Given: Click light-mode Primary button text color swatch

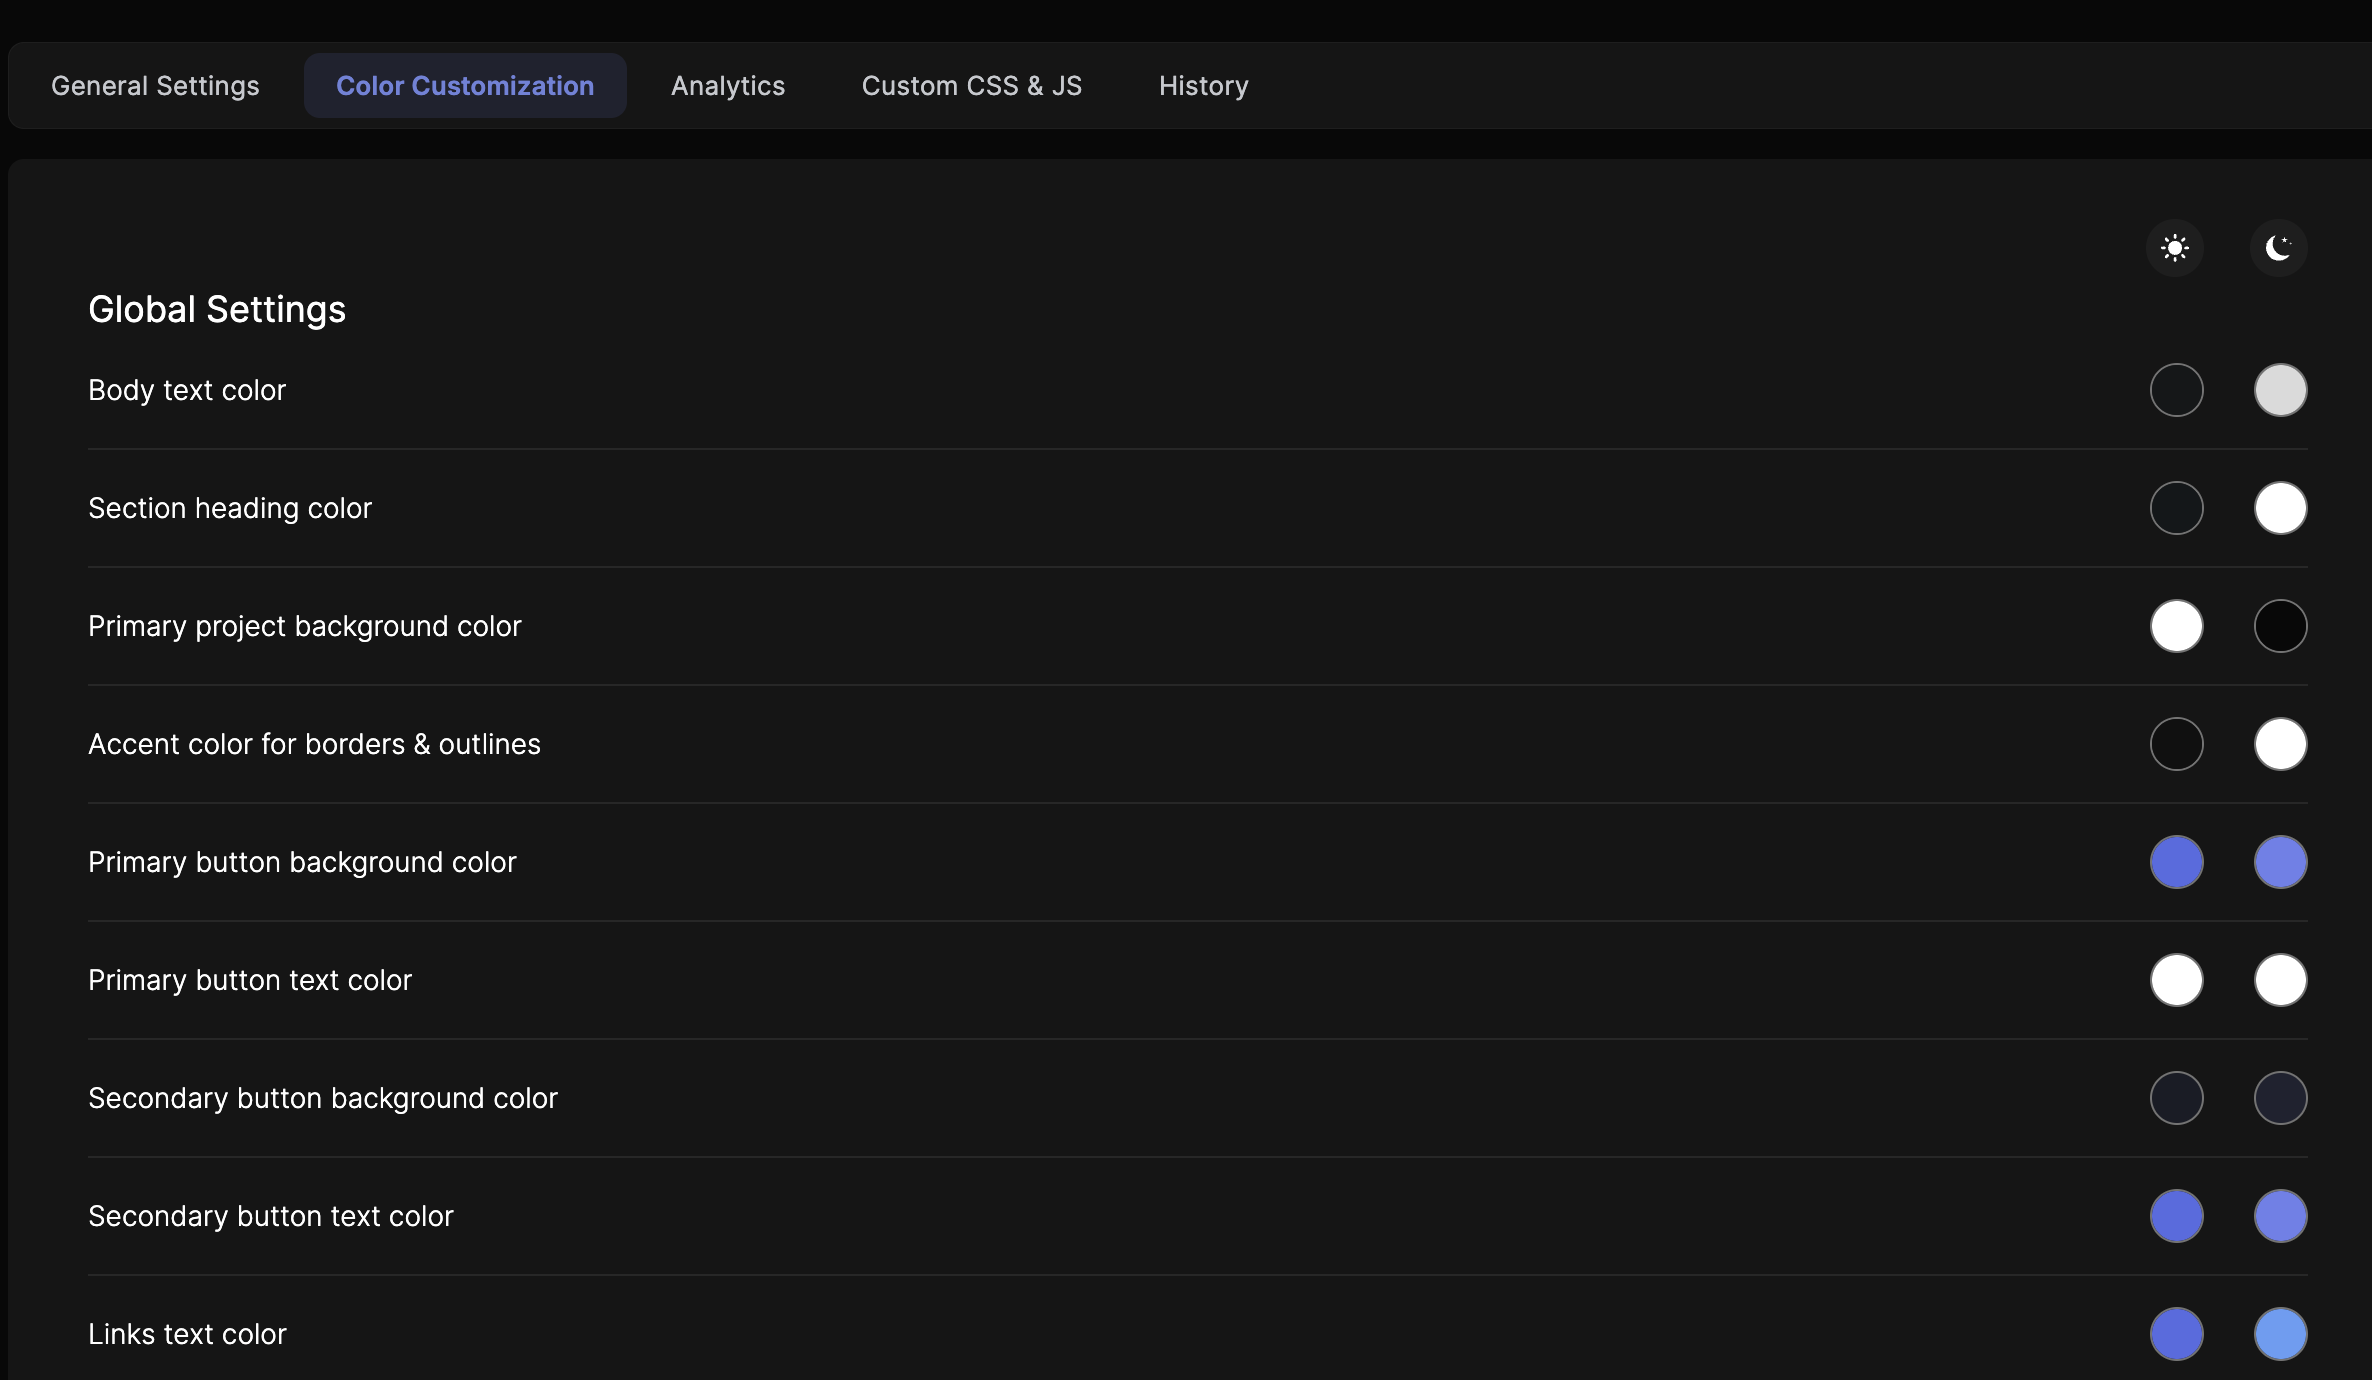Looking at the screenshot, I should (2177, 980).
